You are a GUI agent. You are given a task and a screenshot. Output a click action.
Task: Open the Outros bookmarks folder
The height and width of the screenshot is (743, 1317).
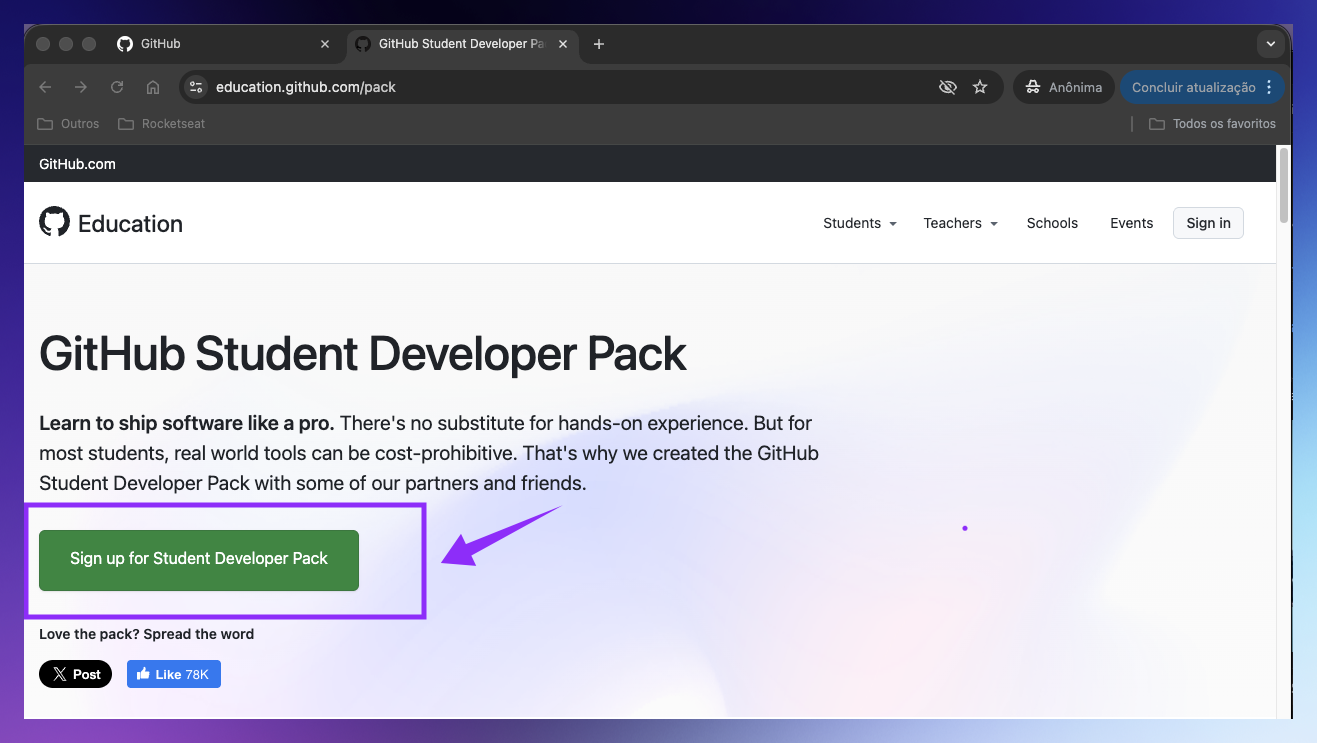pyautogui.click(x=68, y=124)
